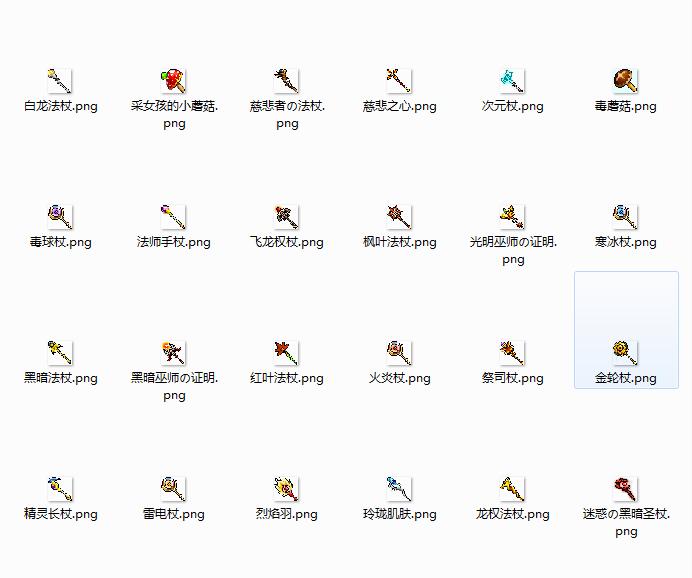Screen dimensions: 692x578
Task: Select the 枫叶法杖.png icon
Action: point(399,217)
